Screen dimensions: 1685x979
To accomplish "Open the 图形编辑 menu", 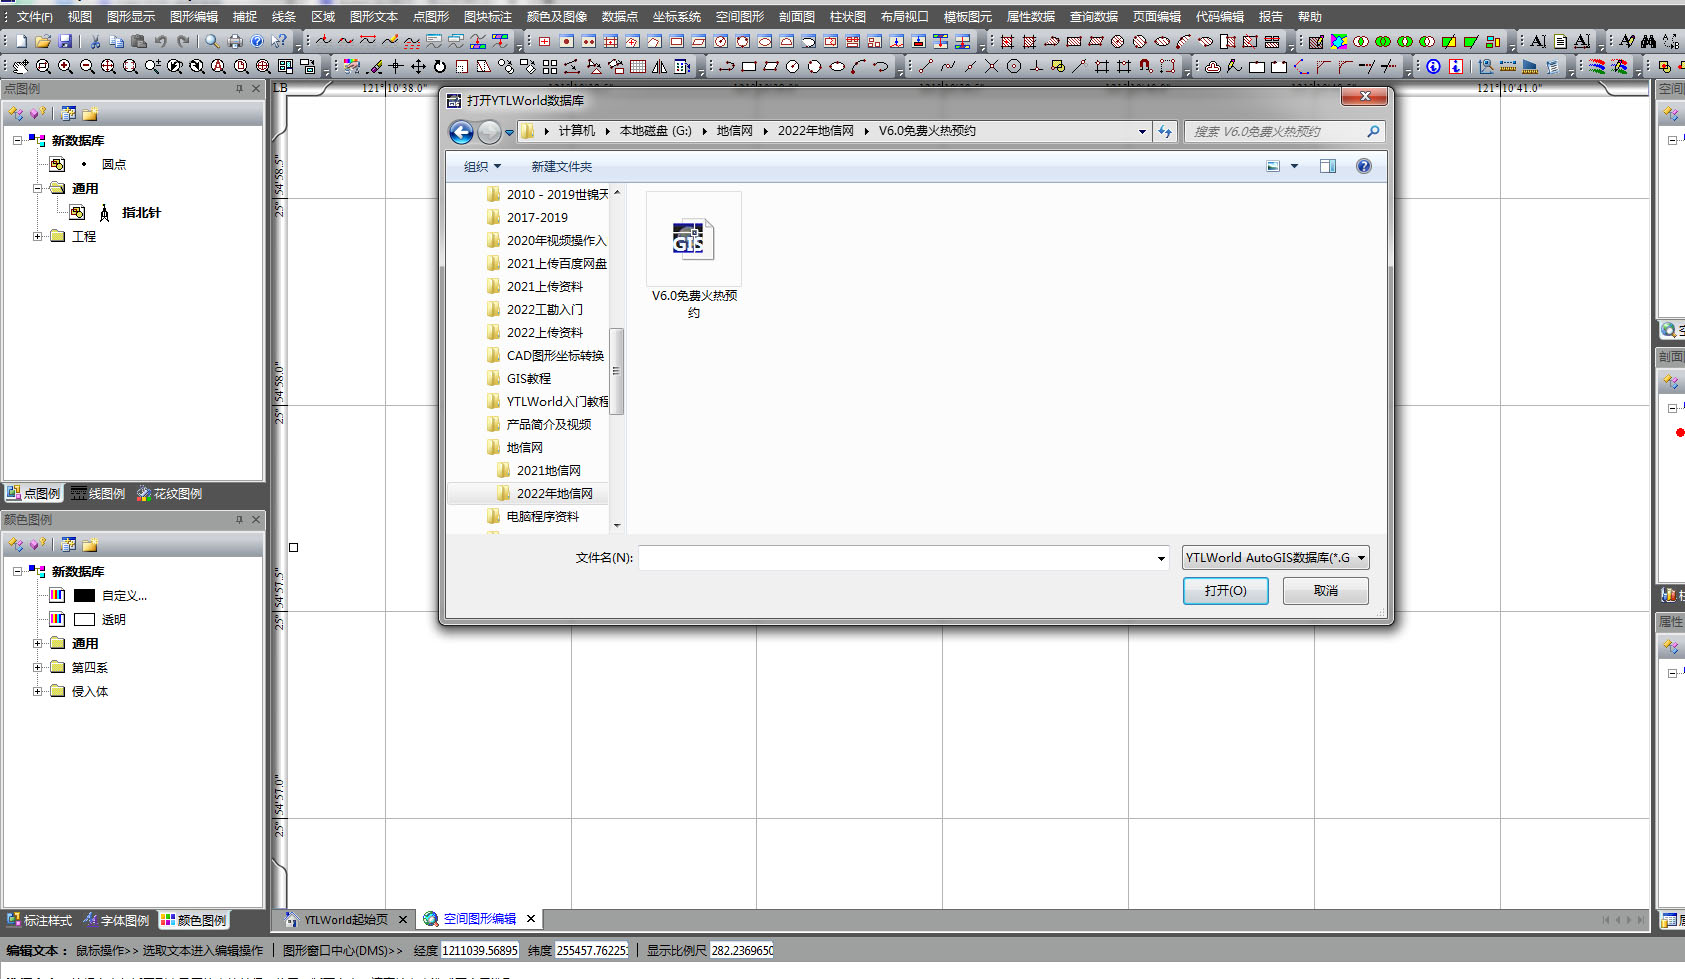I will (194, 17).
